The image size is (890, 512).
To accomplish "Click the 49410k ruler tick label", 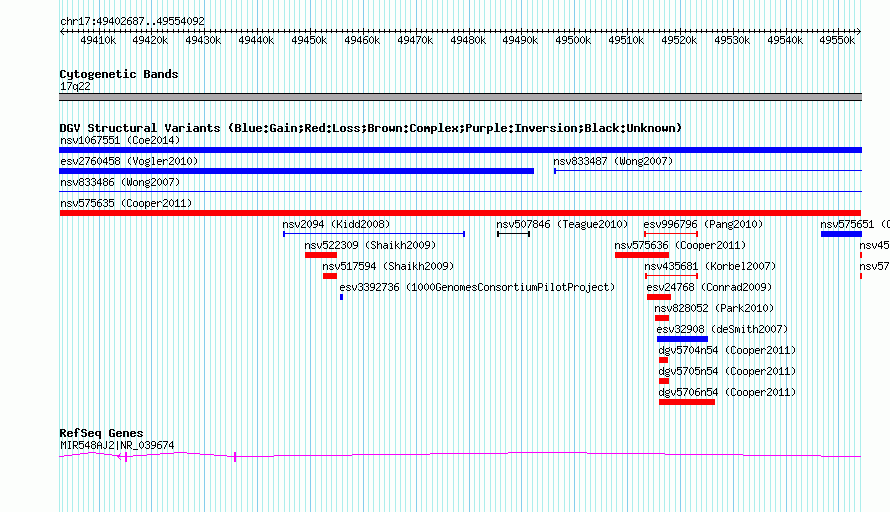I will pos(98,40).
